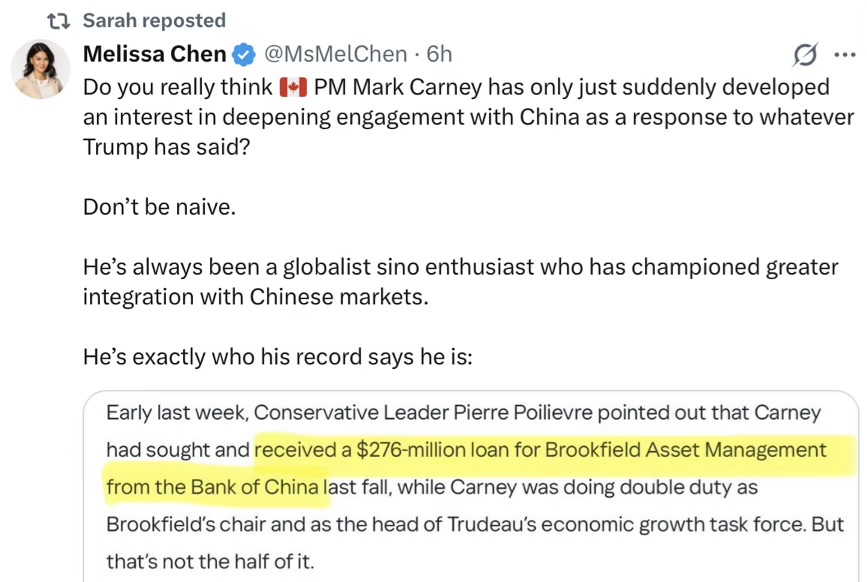Viewport: 867px width, 582px height.
Task: Click the blue verified badge
Action: [243, 54]
